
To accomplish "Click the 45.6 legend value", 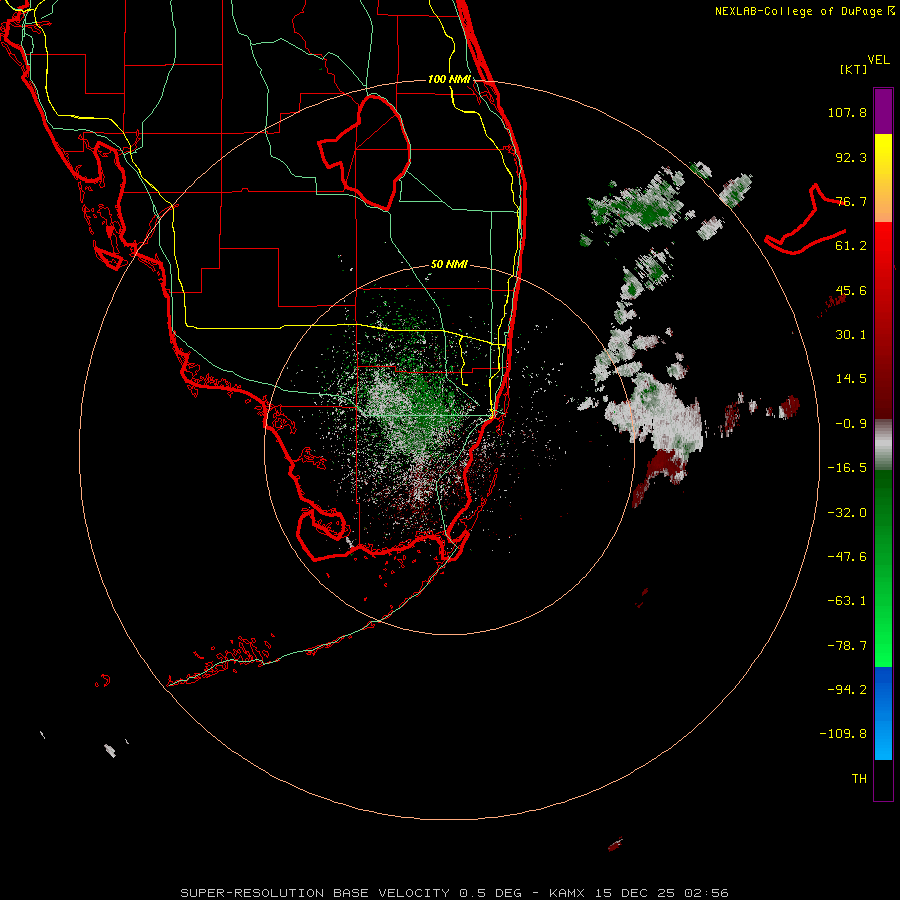I will [x=851, y=290].
